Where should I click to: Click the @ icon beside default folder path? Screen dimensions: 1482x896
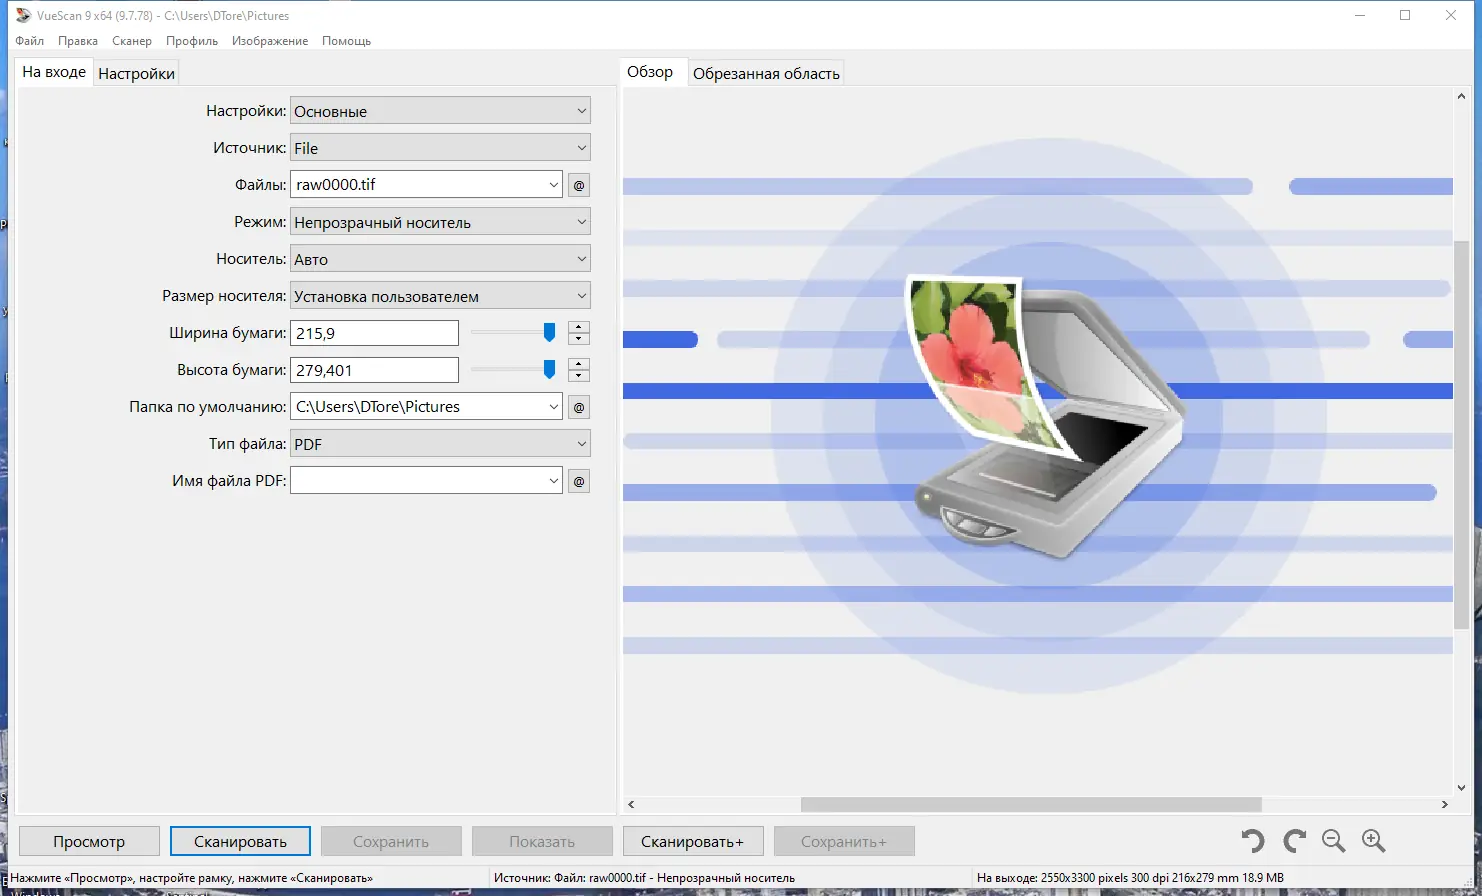pyautogui.click(x=578, y=406)
